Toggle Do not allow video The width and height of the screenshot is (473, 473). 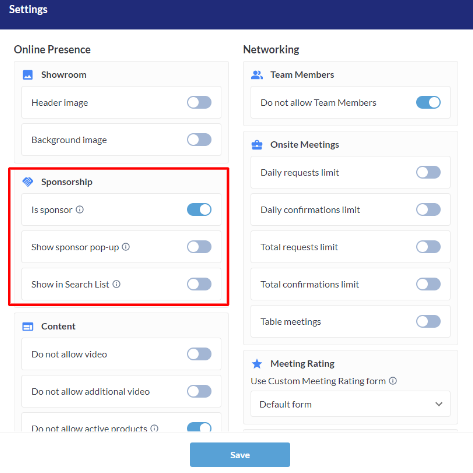tap(199, 354)
